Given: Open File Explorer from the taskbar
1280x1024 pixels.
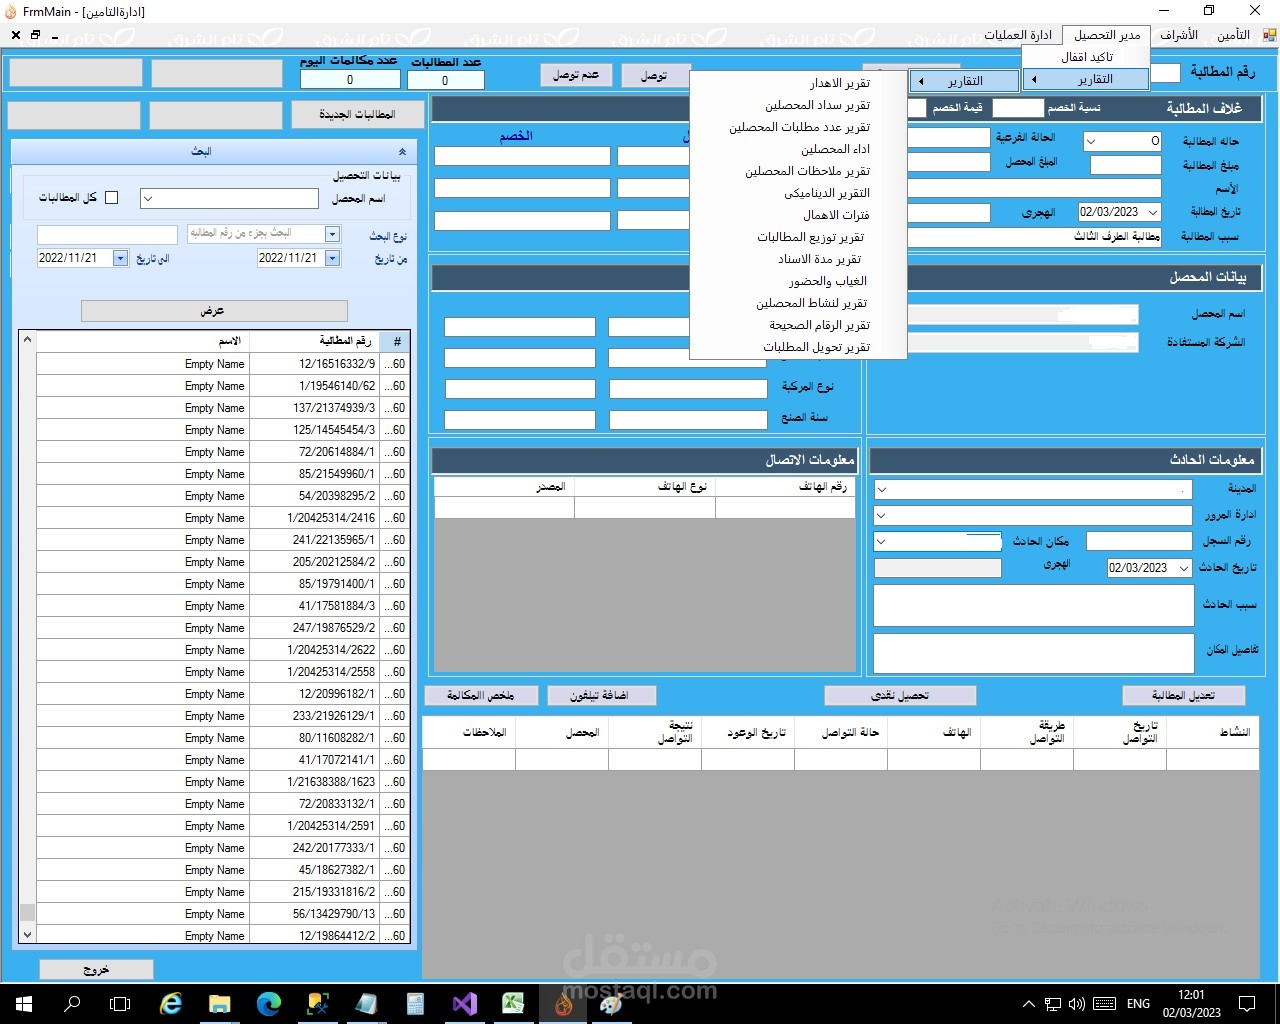Looking at the screenshot, I should click(220, 1004).
